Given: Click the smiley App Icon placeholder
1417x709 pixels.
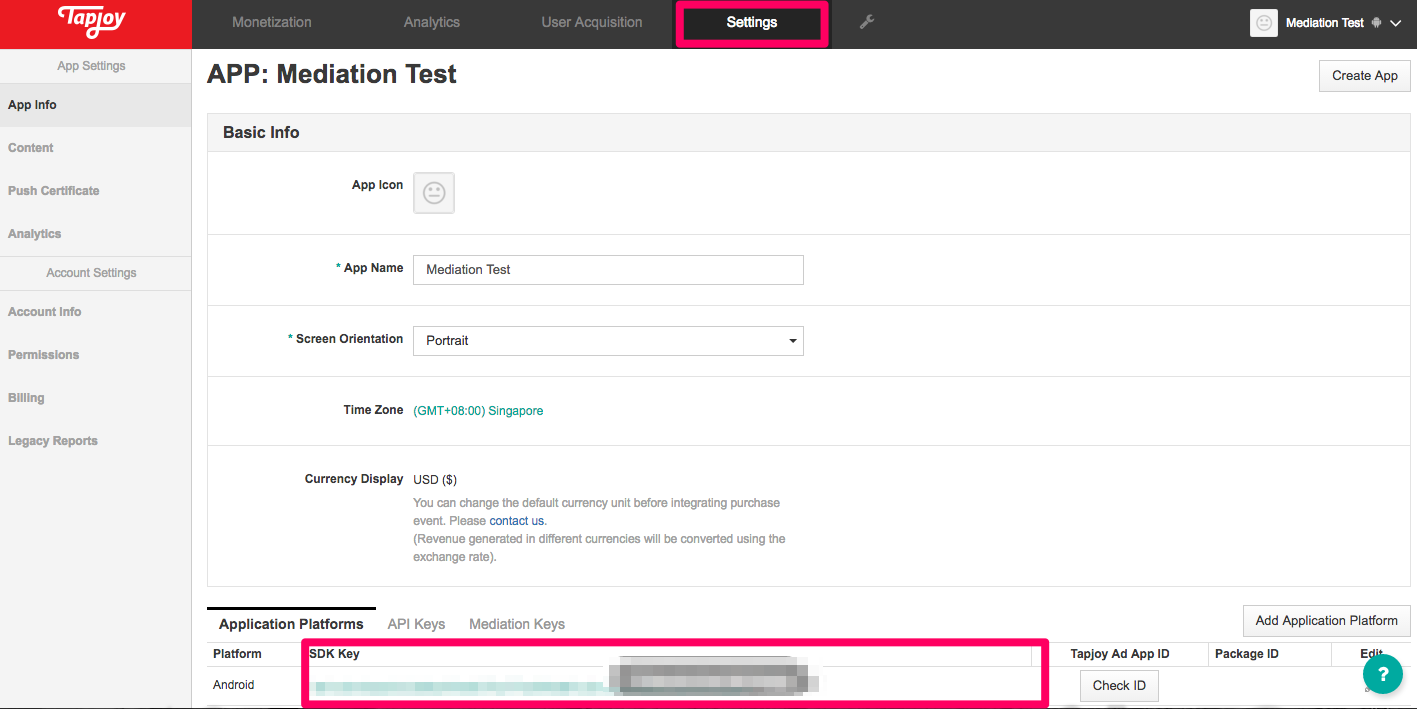Looking at the screenshot, I should tap(433, 192).
